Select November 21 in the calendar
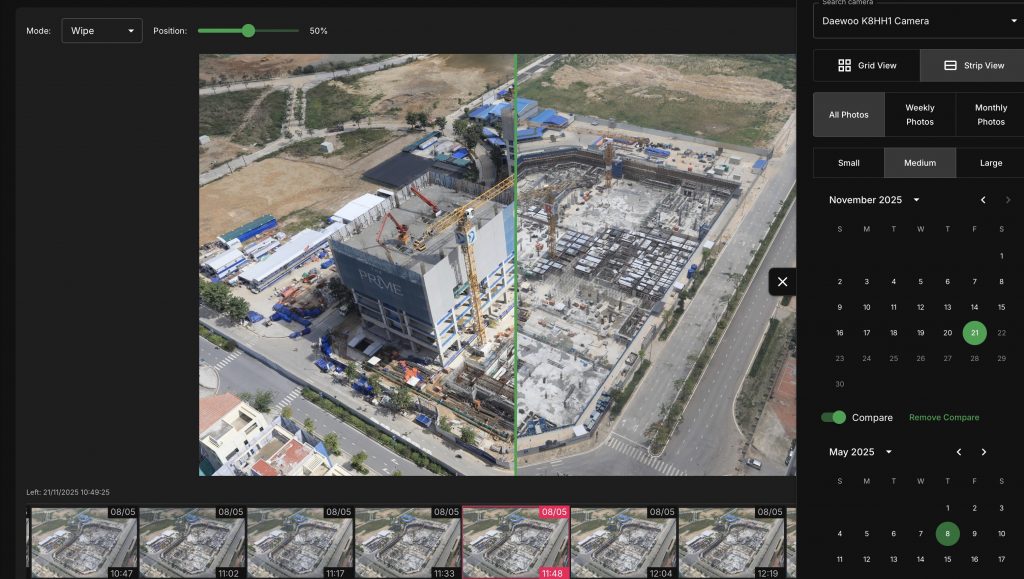This screenshot has height=579, width=1024. coord(974,333)
